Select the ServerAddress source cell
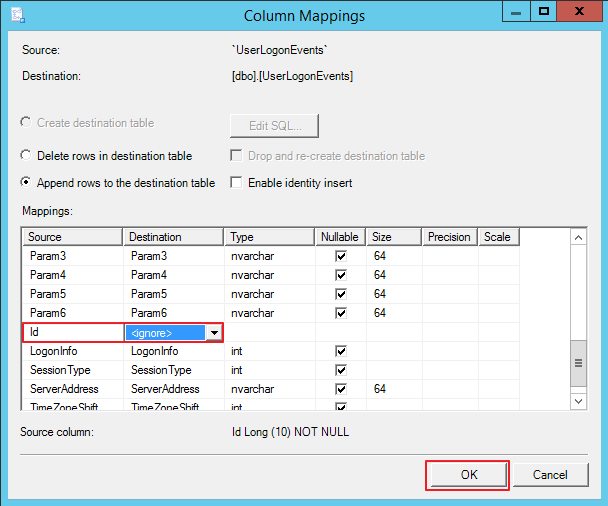Screen dimensions: 608x506 (x=73, y=389)
